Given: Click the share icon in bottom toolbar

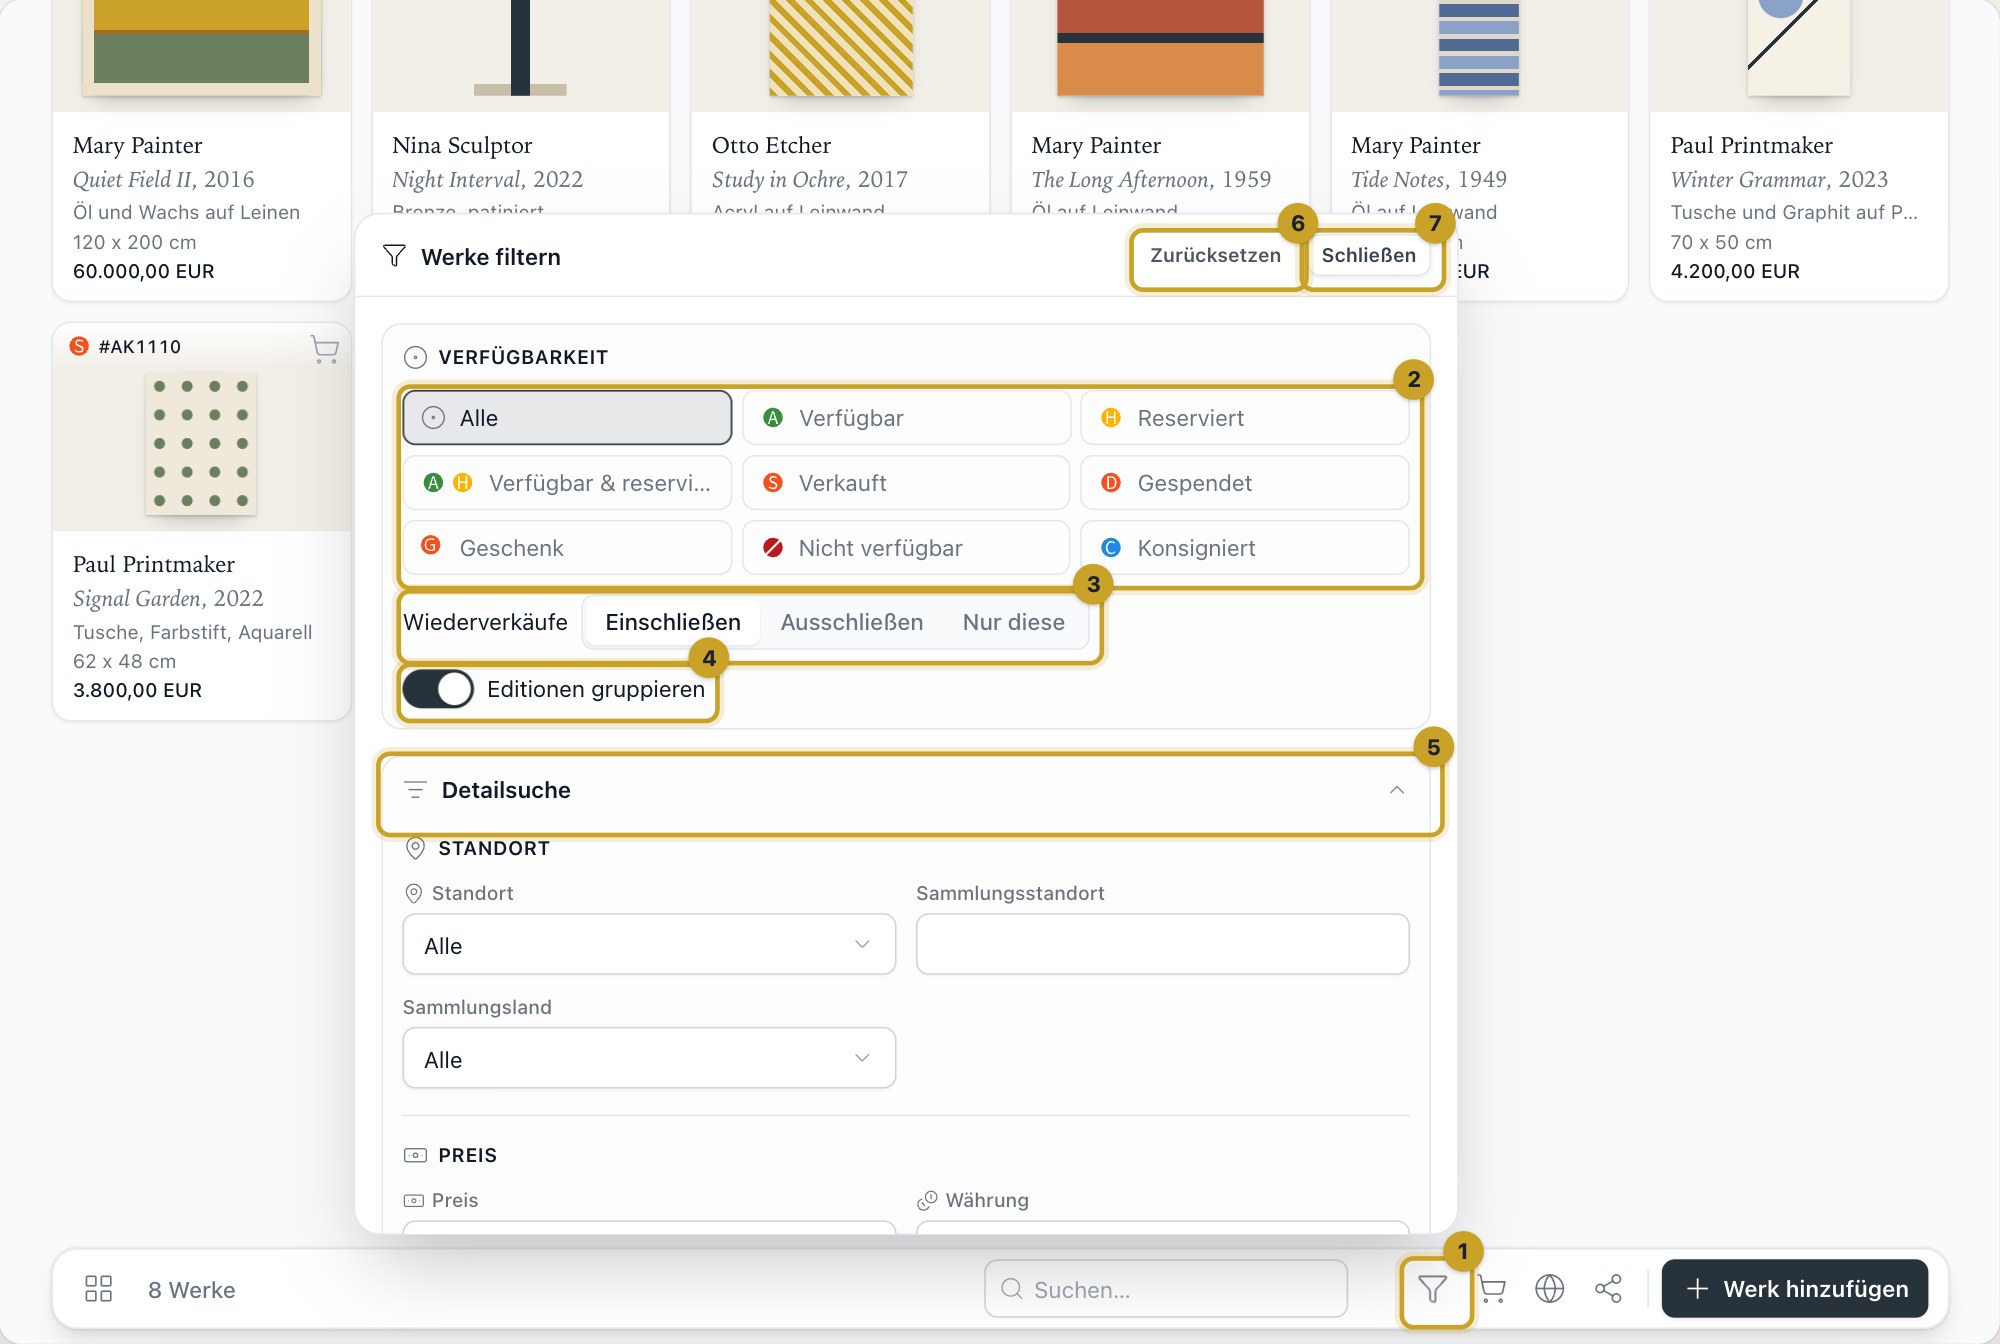Looking at the screenshot, I should [1608, 1289].
